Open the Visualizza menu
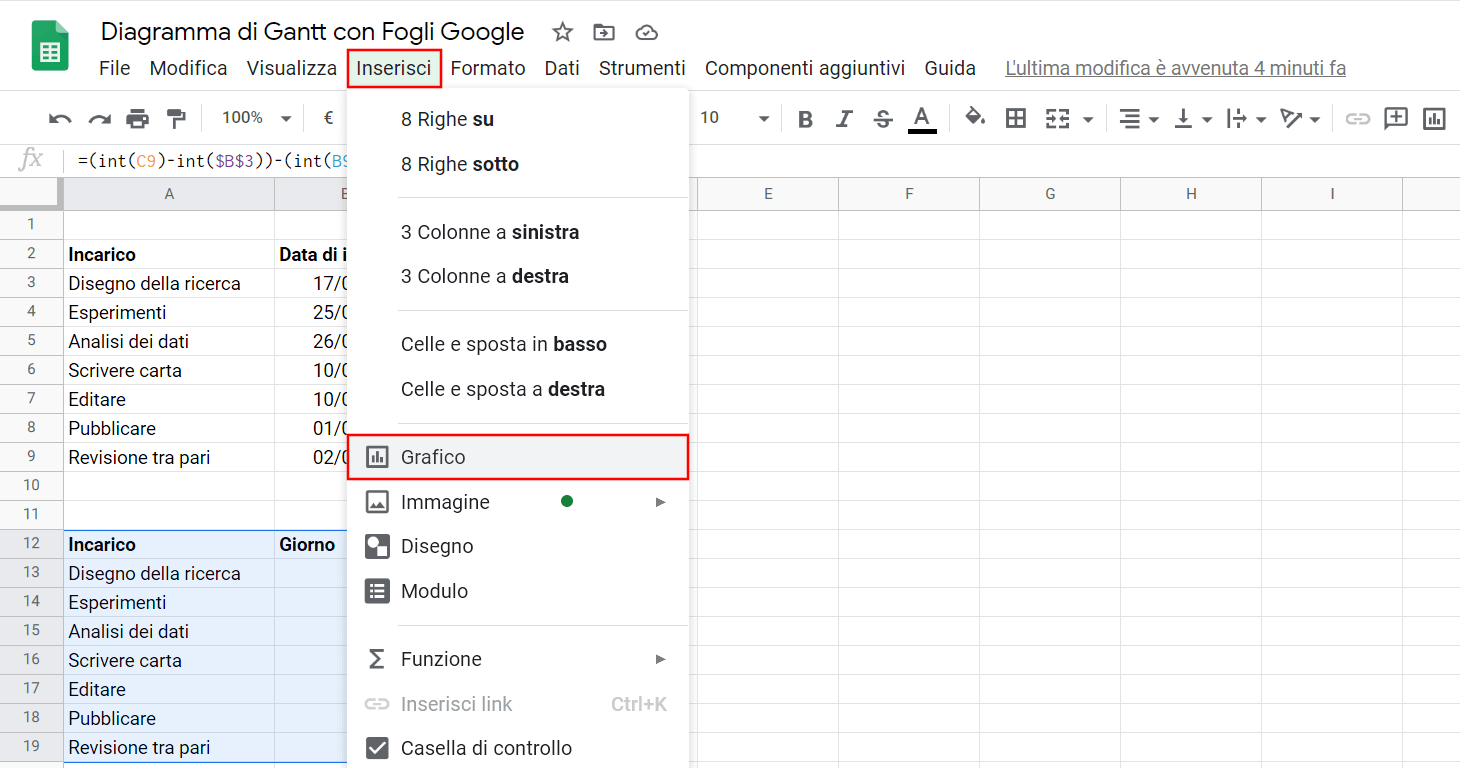This screenshot has width=1460, height=768. [x=292, y=68]
